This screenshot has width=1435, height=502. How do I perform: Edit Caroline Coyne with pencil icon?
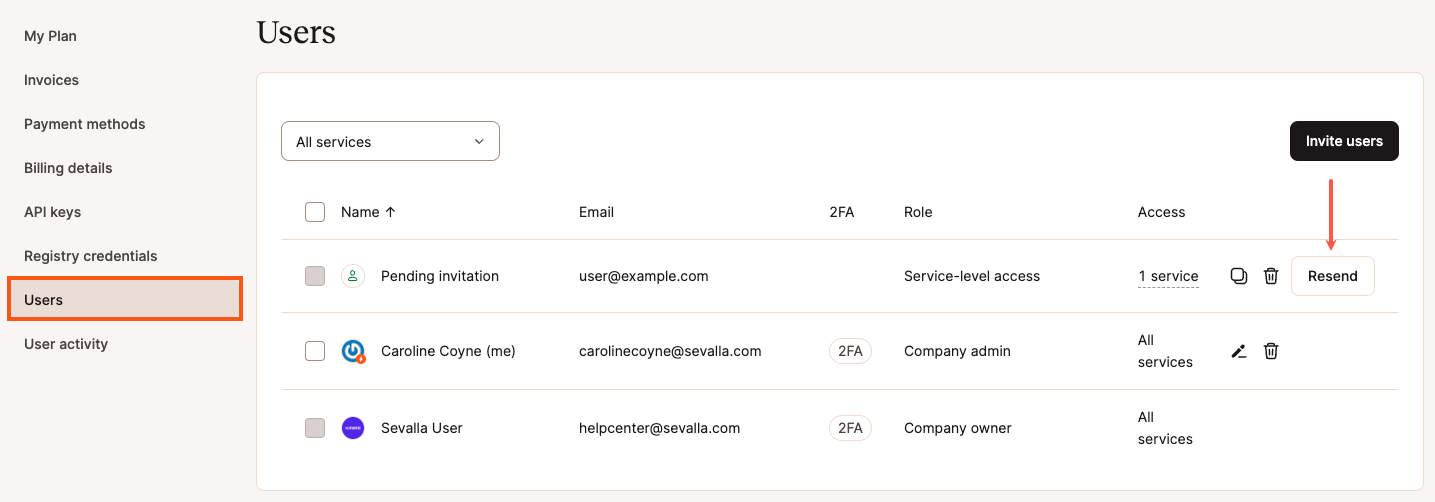[1238, 351]
